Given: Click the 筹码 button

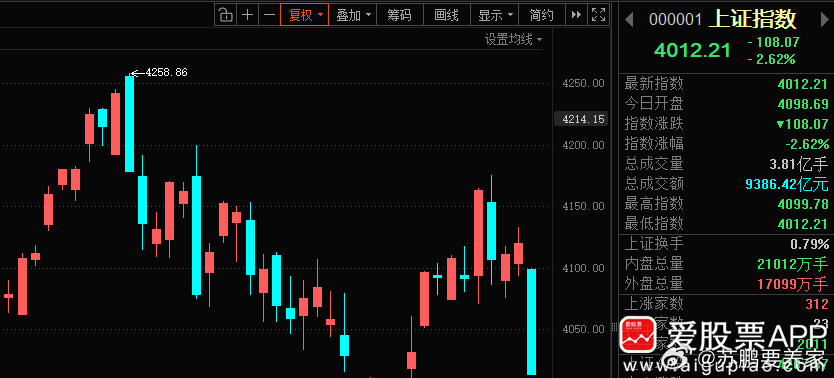Looking at the screenshot, I should (x=399, y=15).
